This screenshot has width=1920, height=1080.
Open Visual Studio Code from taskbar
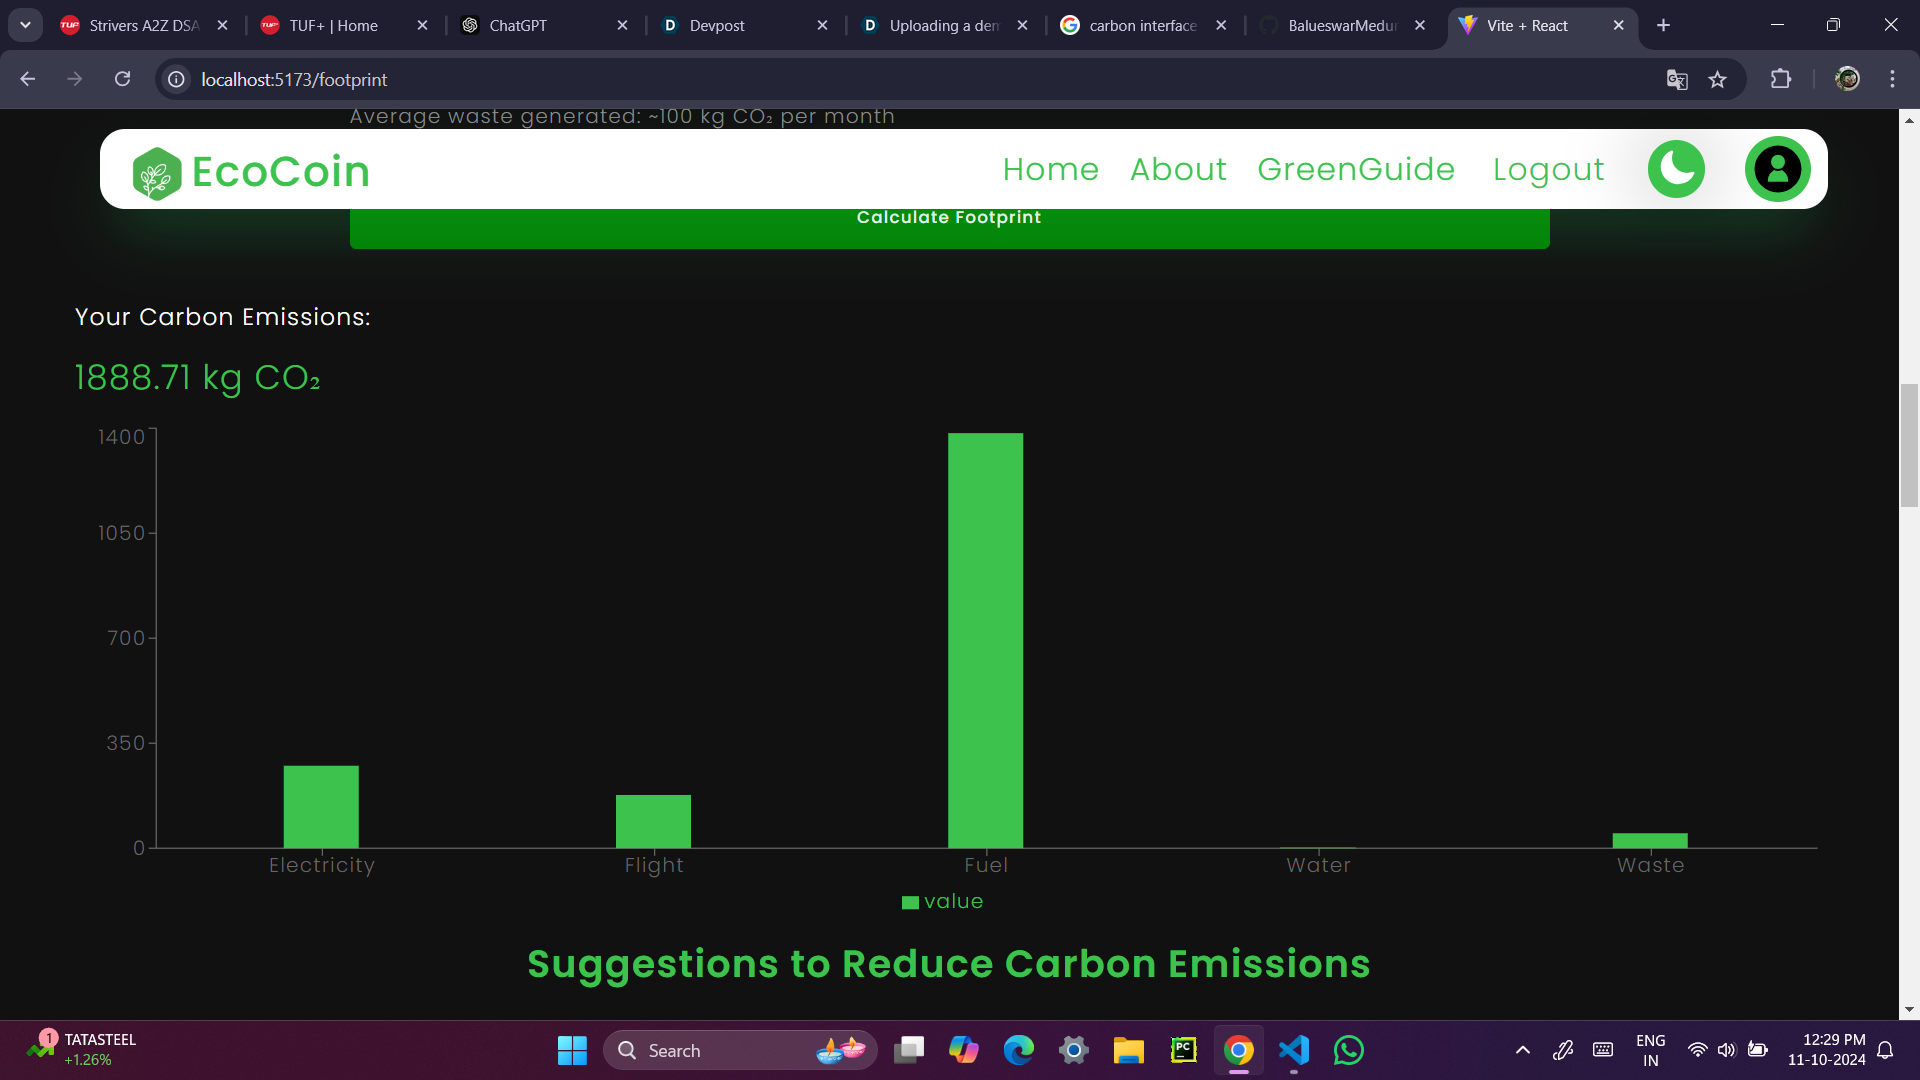1293,1050
